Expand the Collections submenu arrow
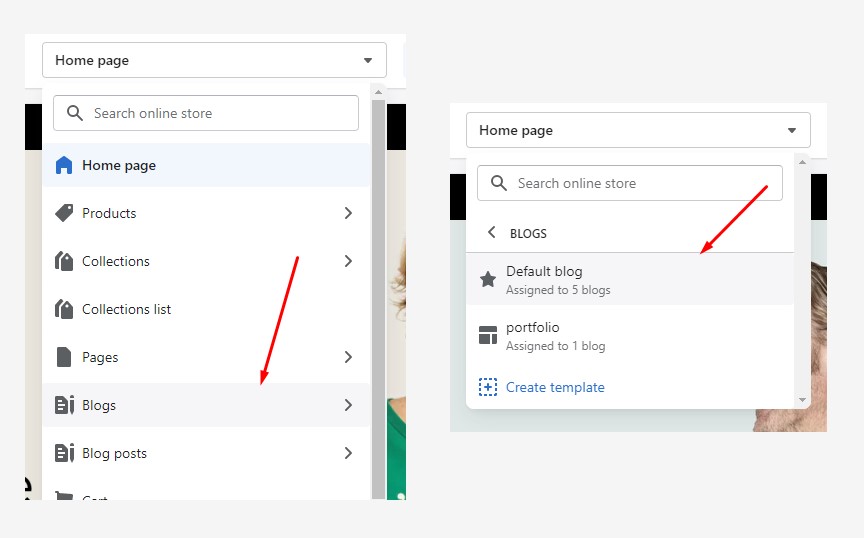This screenshot has width=864, height=538. [x=348, y=261]
